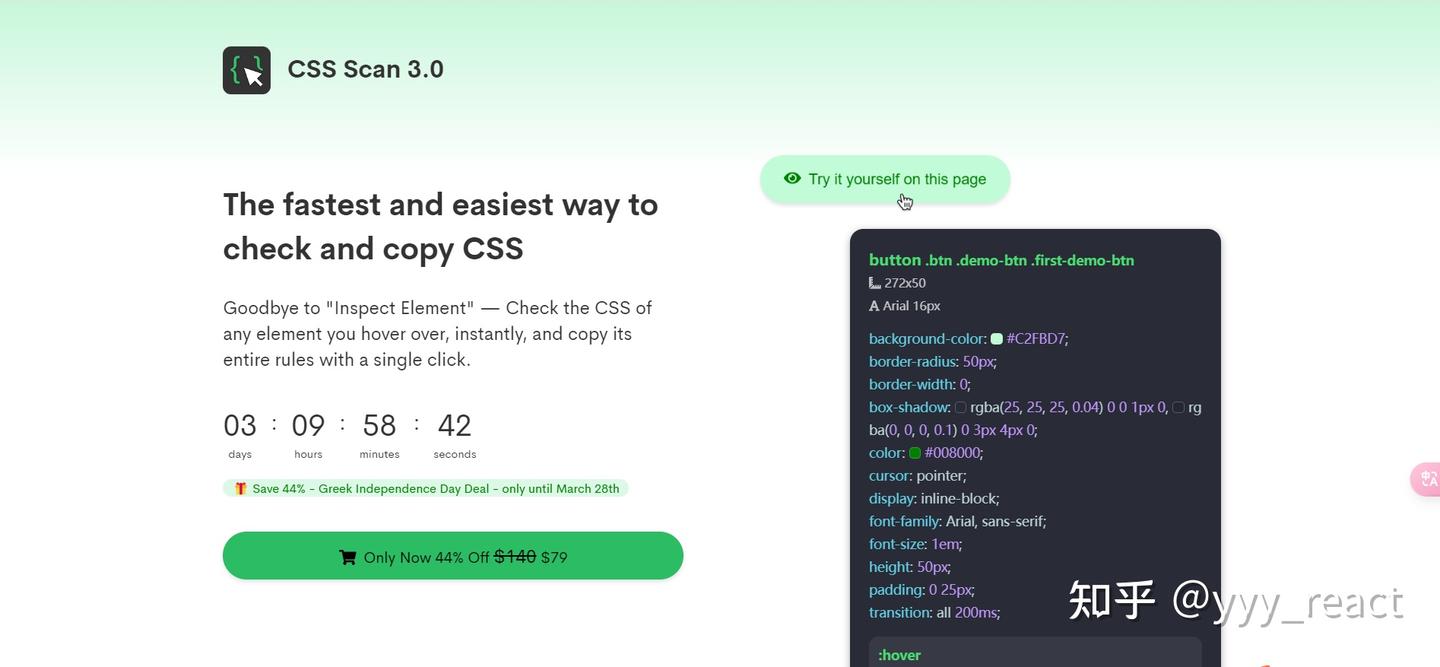This screenshot has height=667, width=1440.
Task: Click the seconds value in the countdown timer
Action: [454, 425]
